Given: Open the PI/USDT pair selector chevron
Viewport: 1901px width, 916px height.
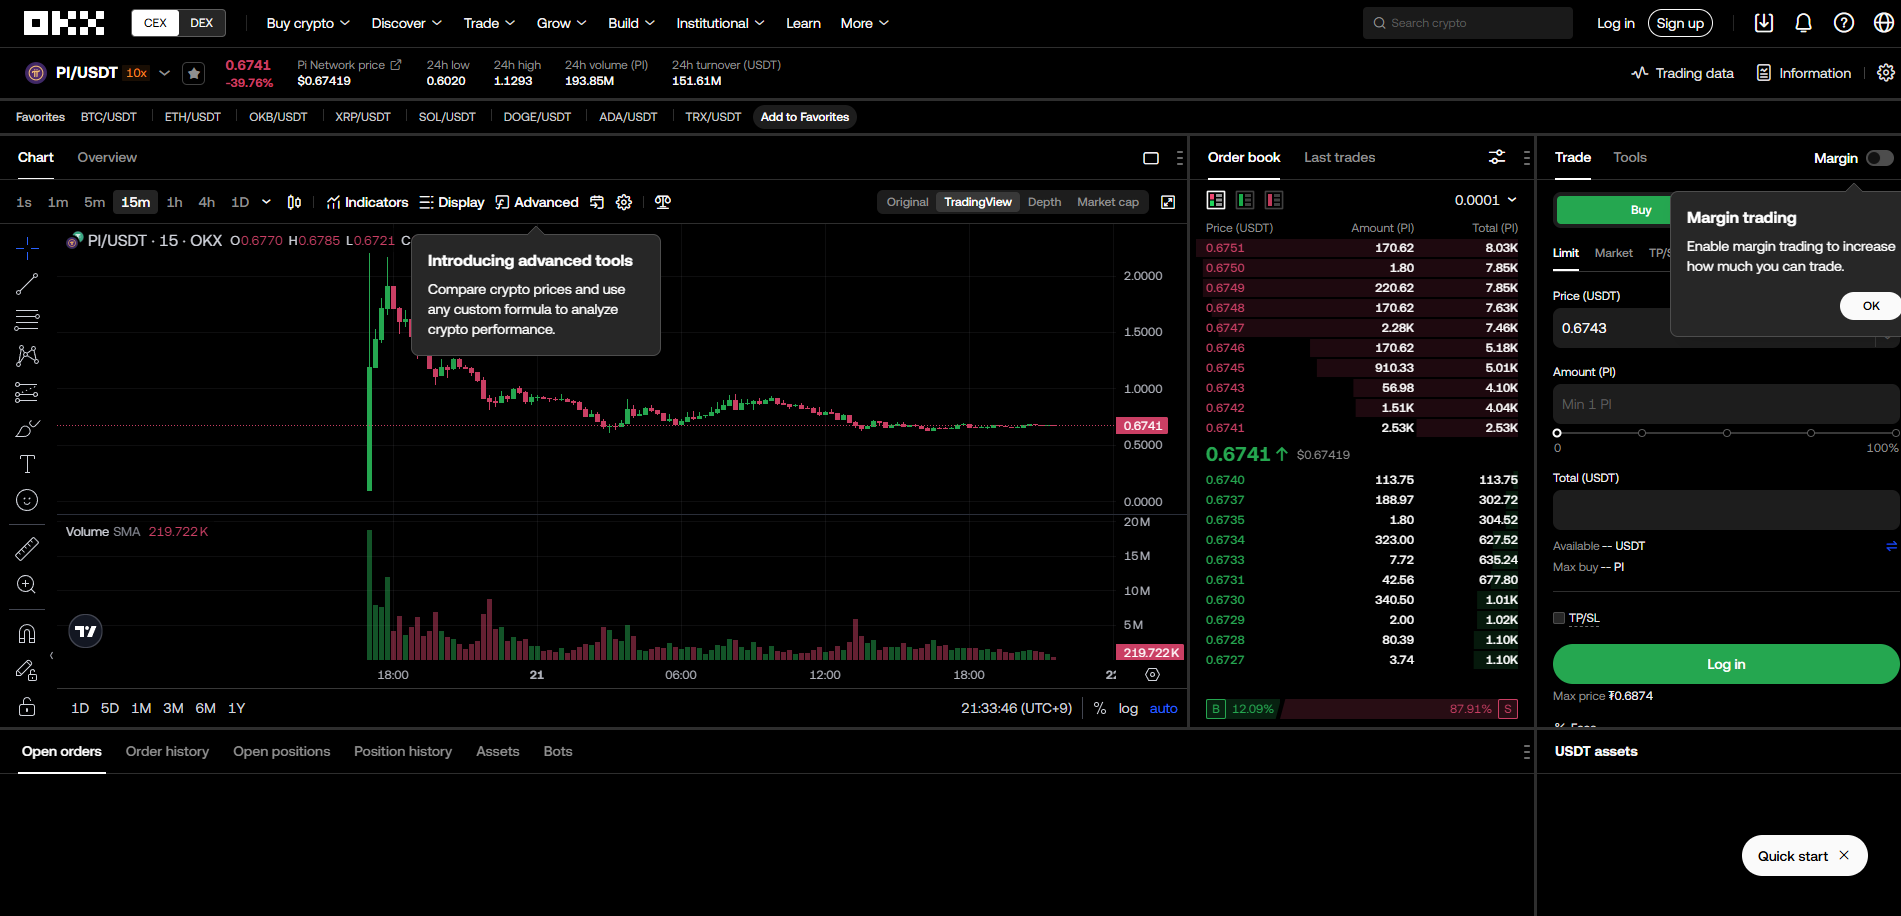Looking at the screenshot, I should [164, 73].
